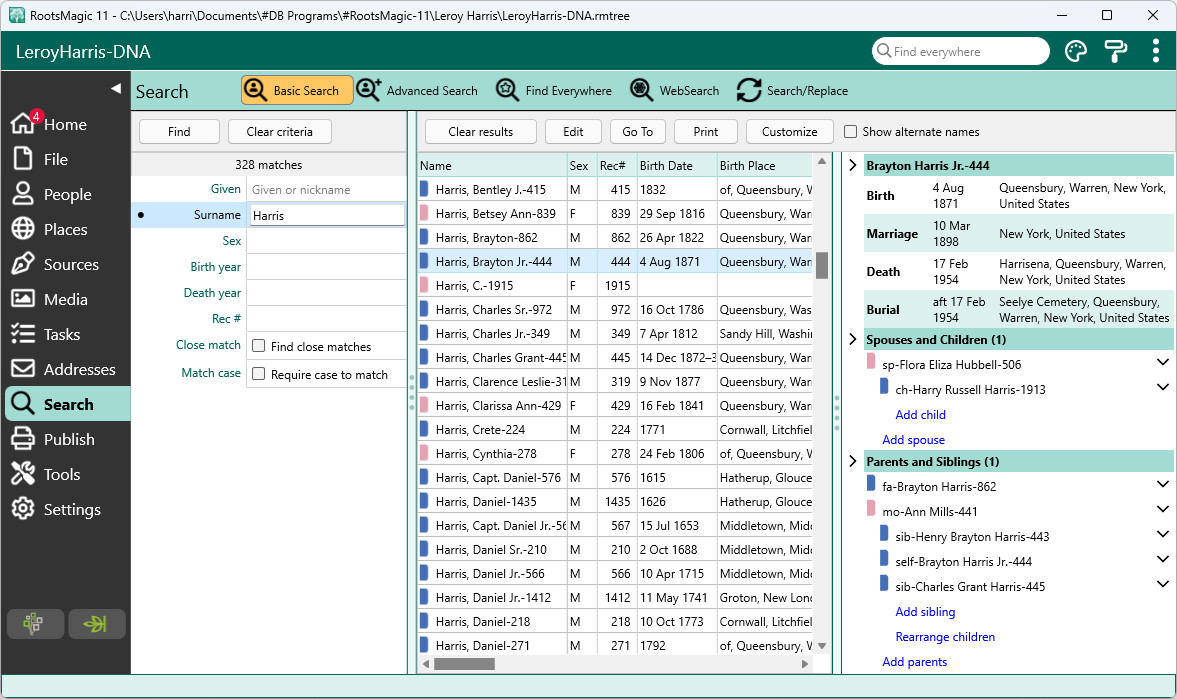
Task: Collapse the sidebar with arrow icon
Action: pyautogui.click(x=116, y=89)
